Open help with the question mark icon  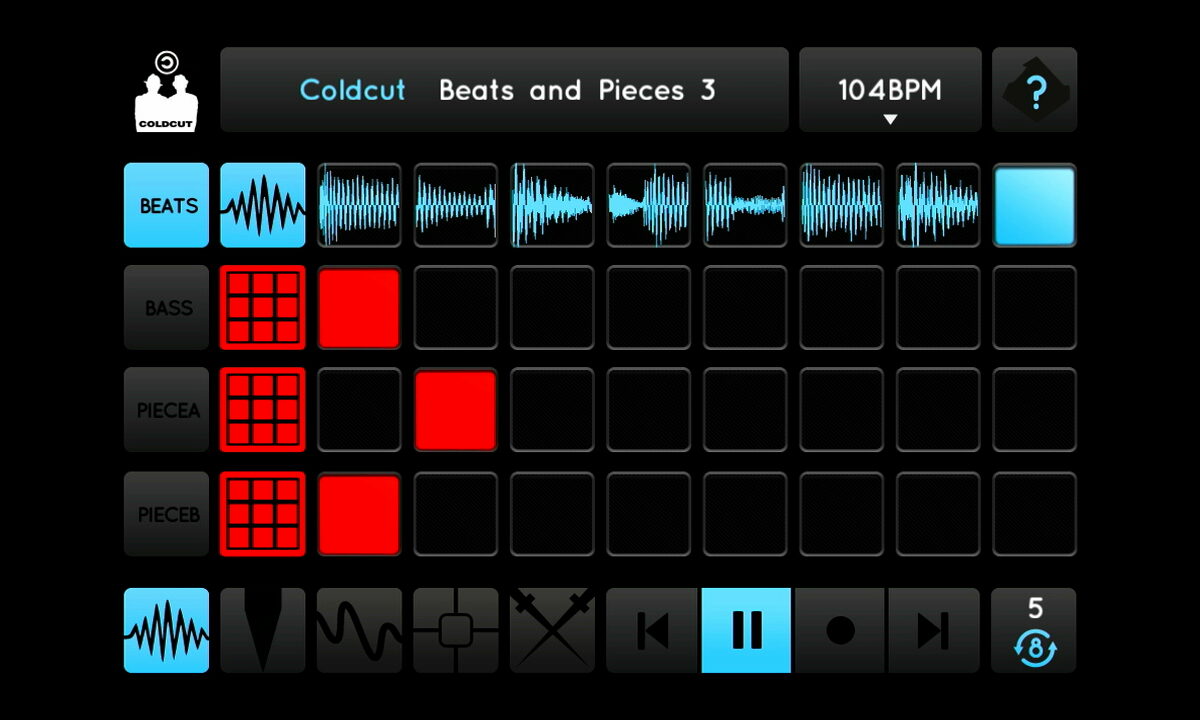click(1034, 90)
